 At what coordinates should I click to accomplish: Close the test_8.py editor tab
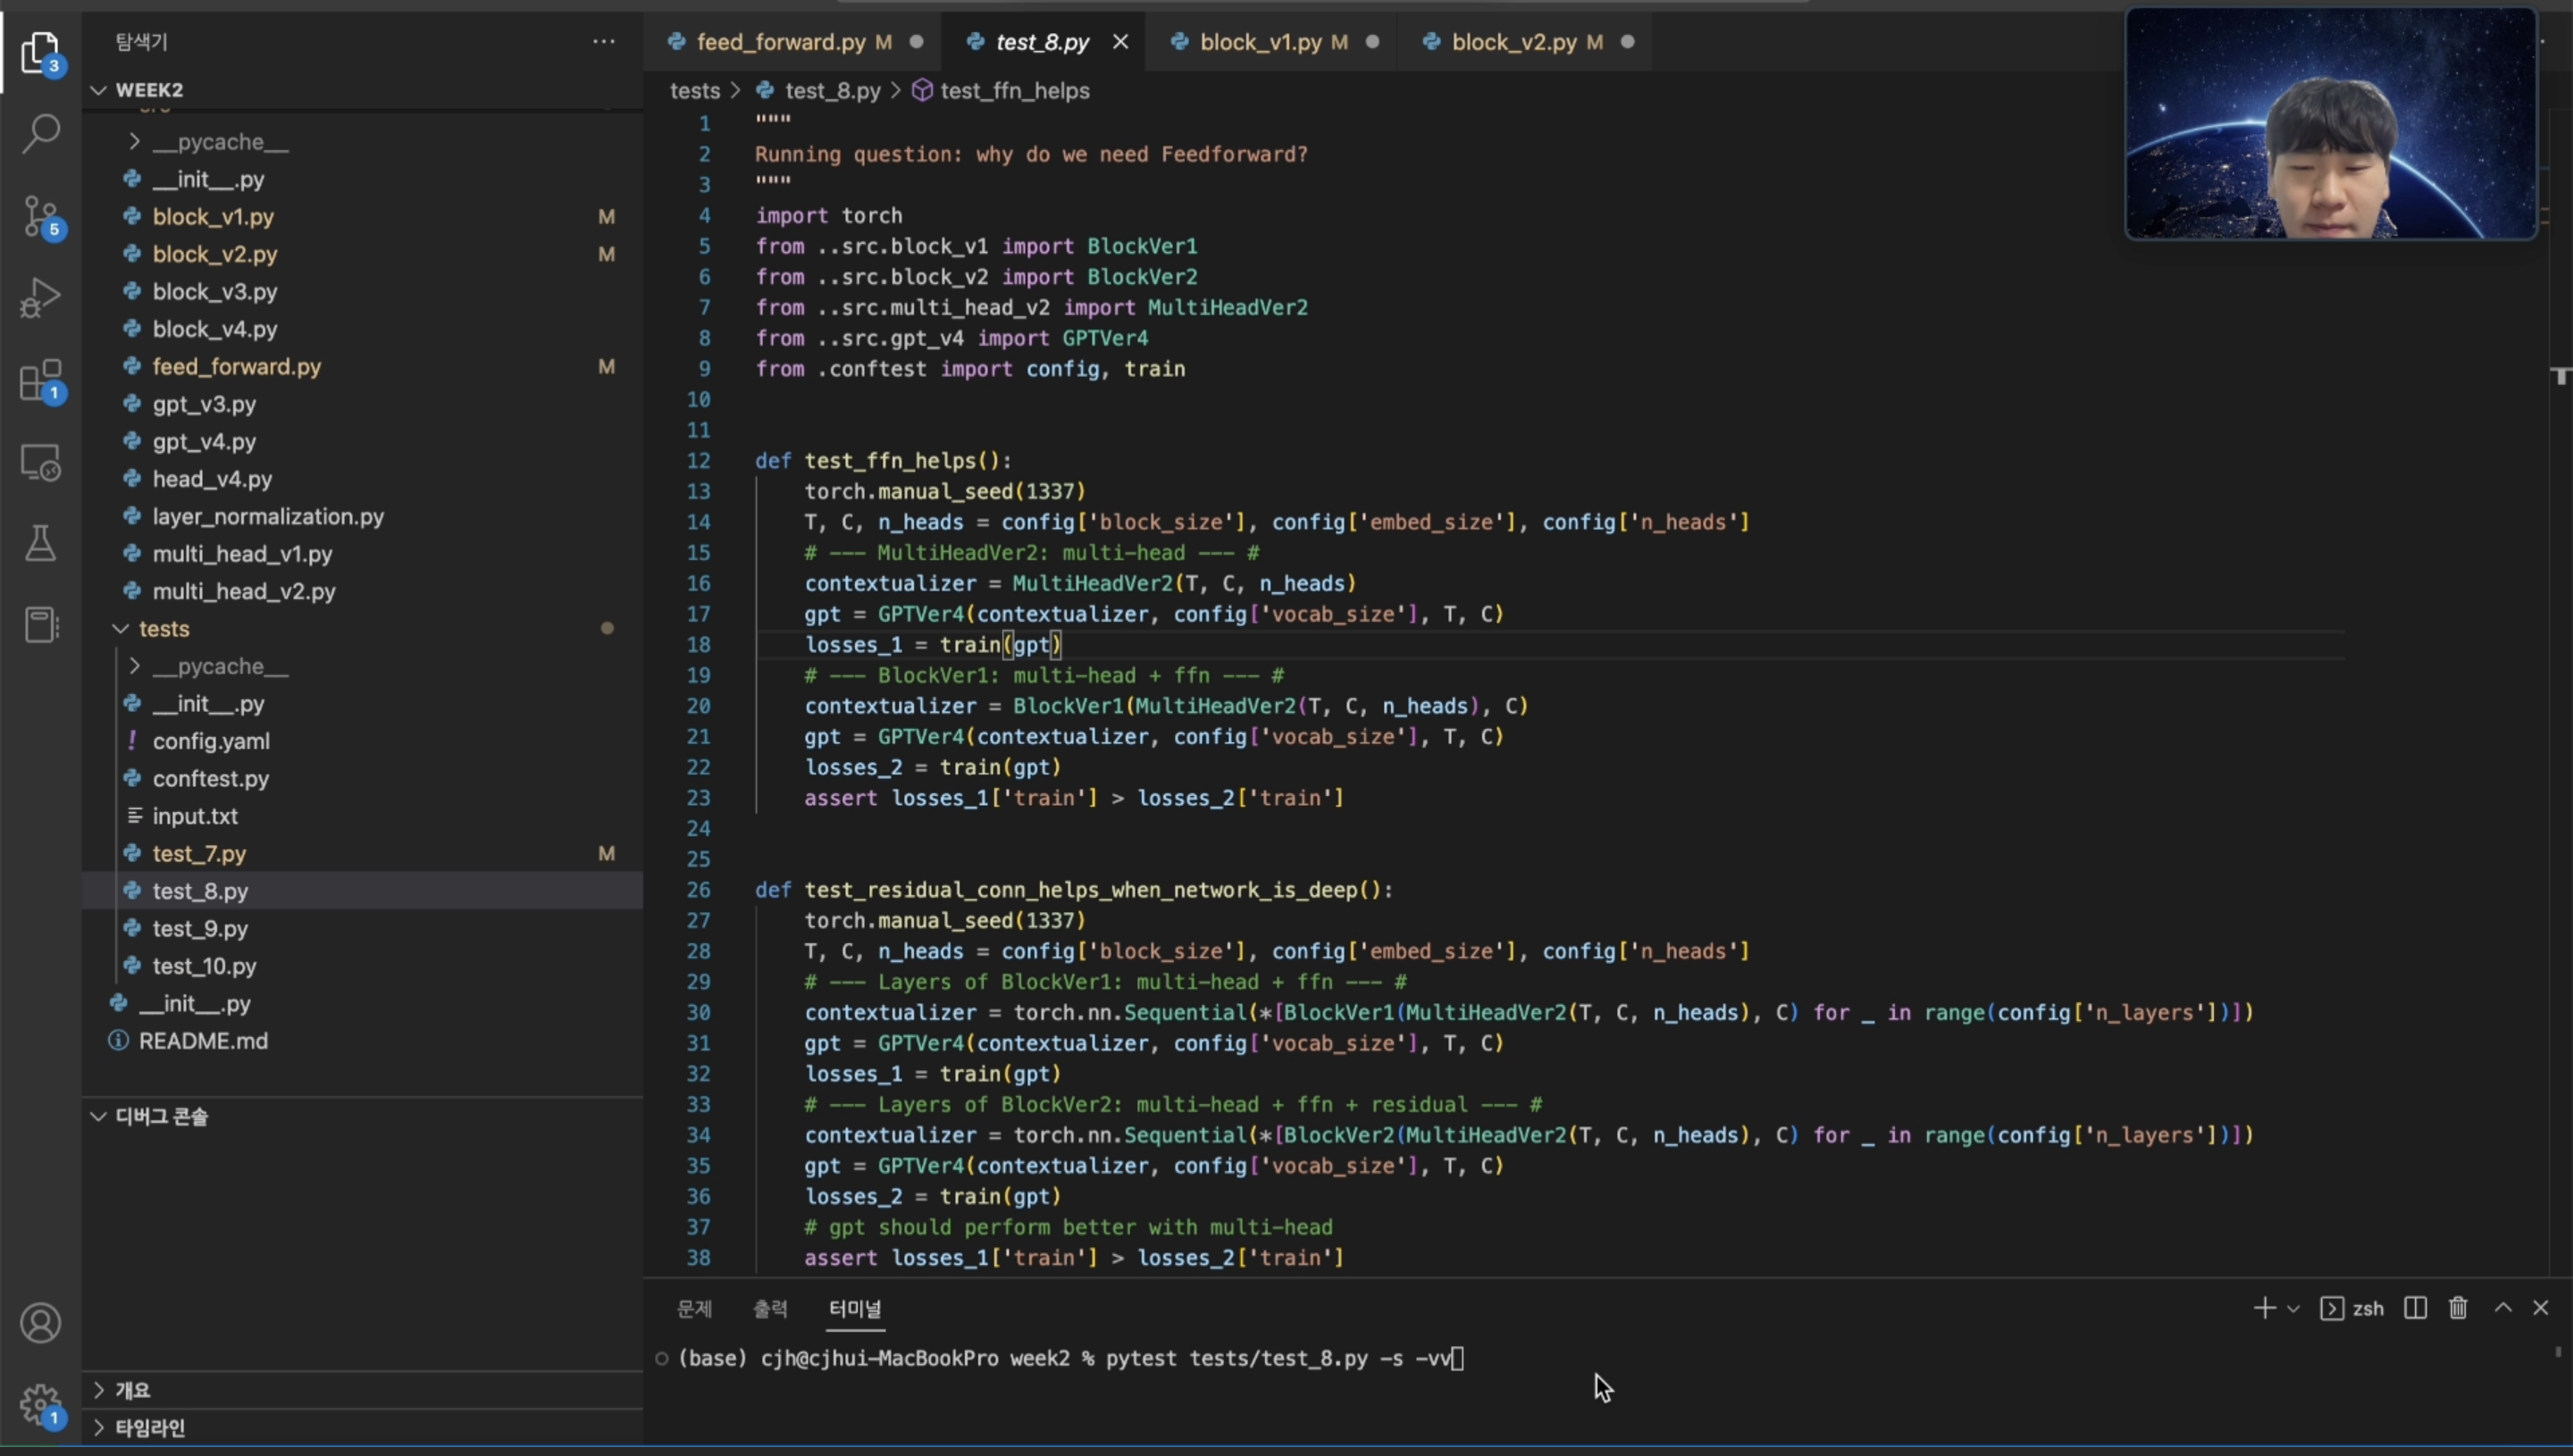1120,42
